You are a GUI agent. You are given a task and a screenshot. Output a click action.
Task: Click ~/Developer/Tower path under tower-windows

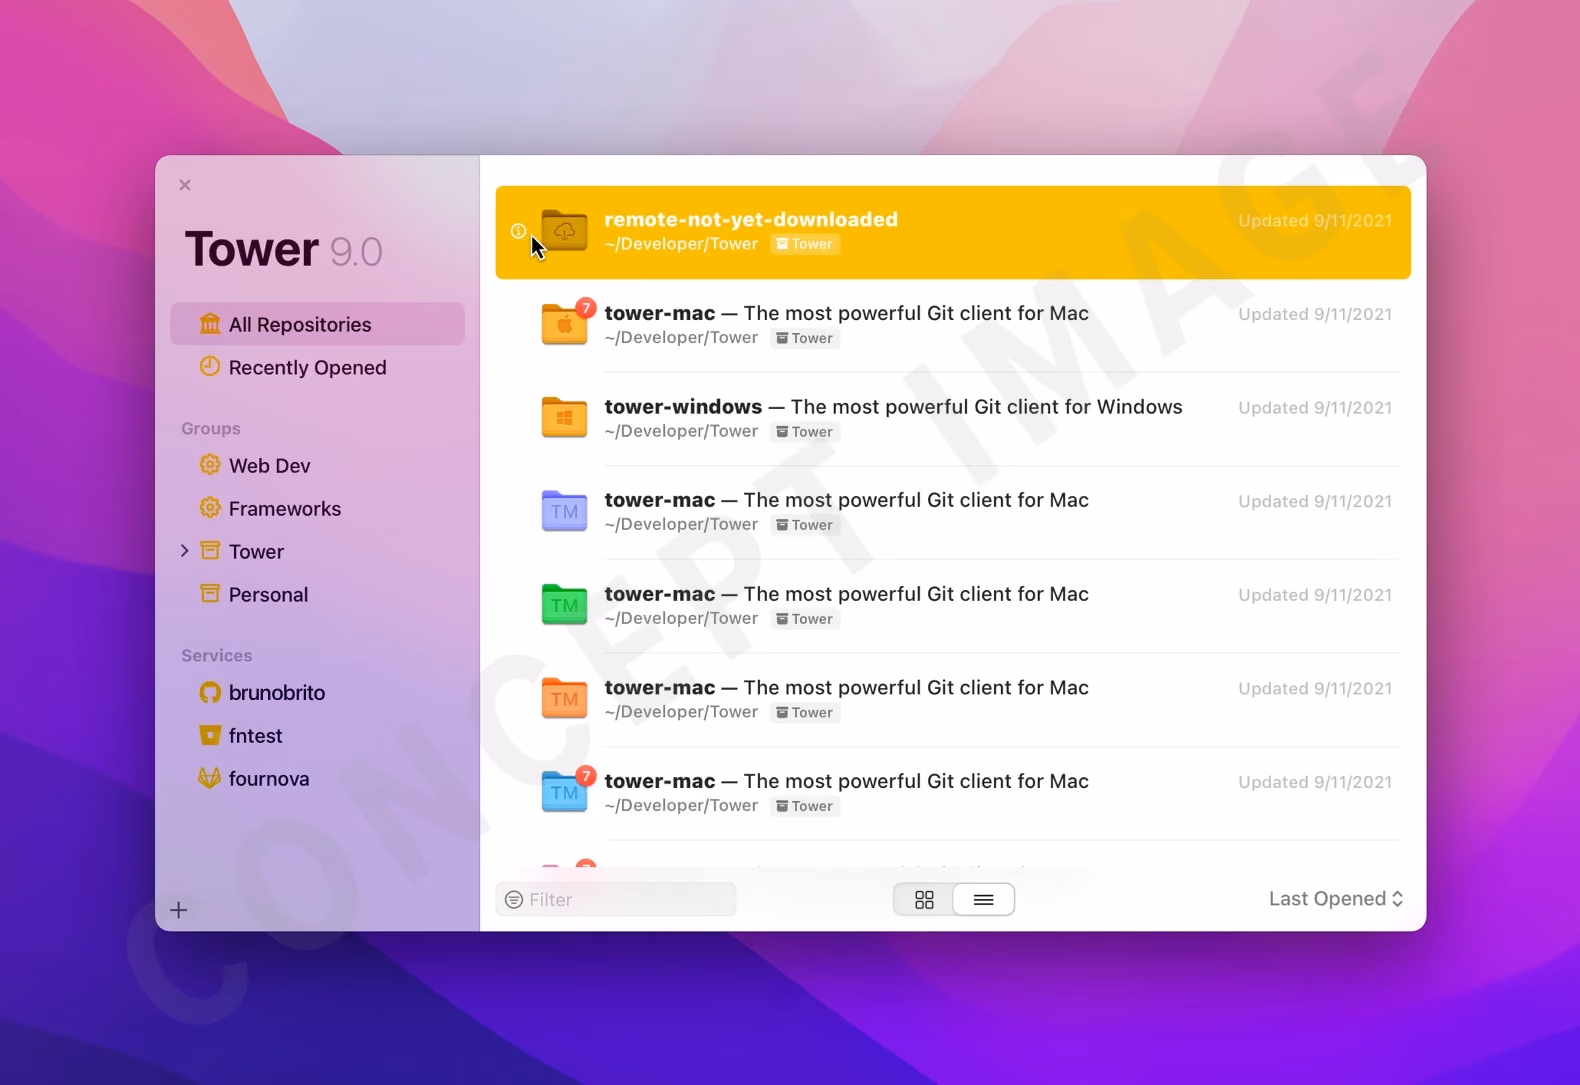(681, 431)
